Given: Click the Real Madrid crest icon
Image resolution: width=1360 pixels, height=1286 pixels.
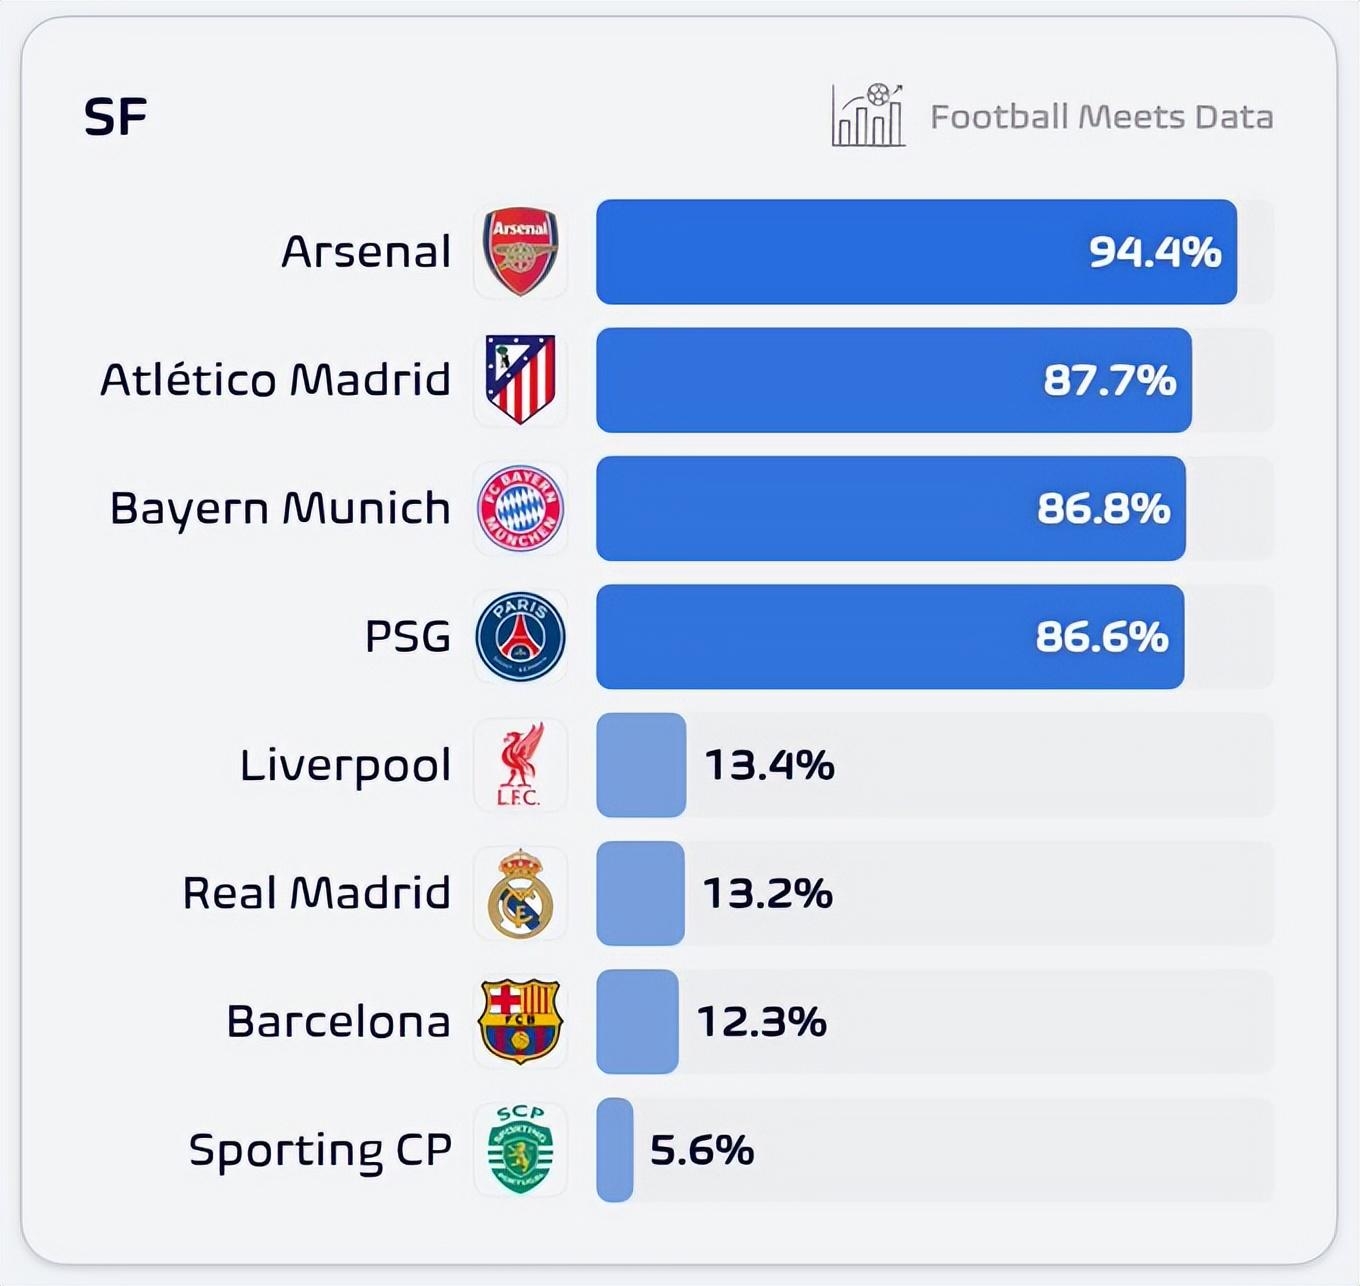Looking at the screenshot, I should click(x=520, y=893).
